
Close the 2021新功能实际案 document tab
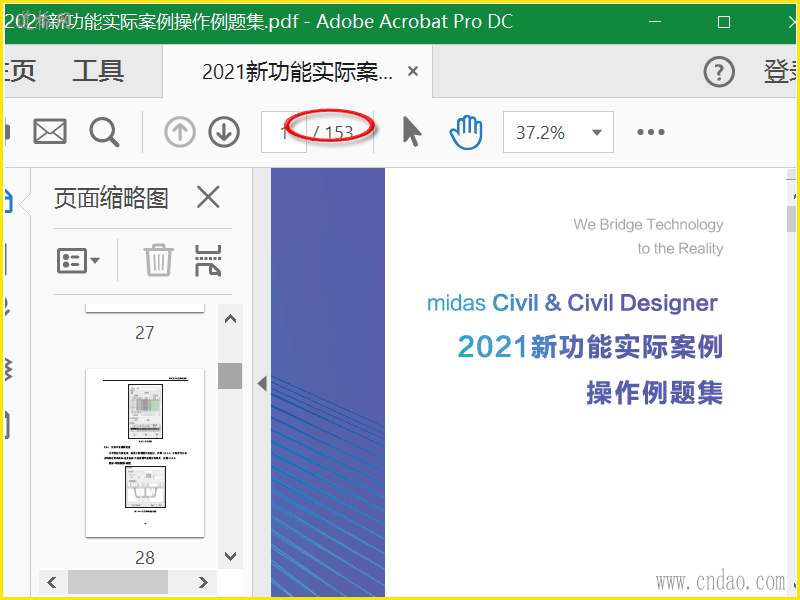pos(413,71)
